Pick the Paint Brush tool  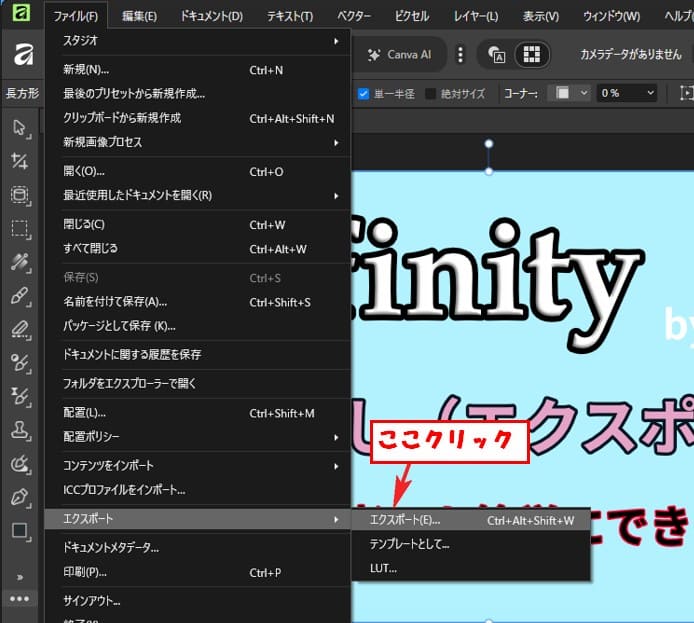click(x=19, y=295)
